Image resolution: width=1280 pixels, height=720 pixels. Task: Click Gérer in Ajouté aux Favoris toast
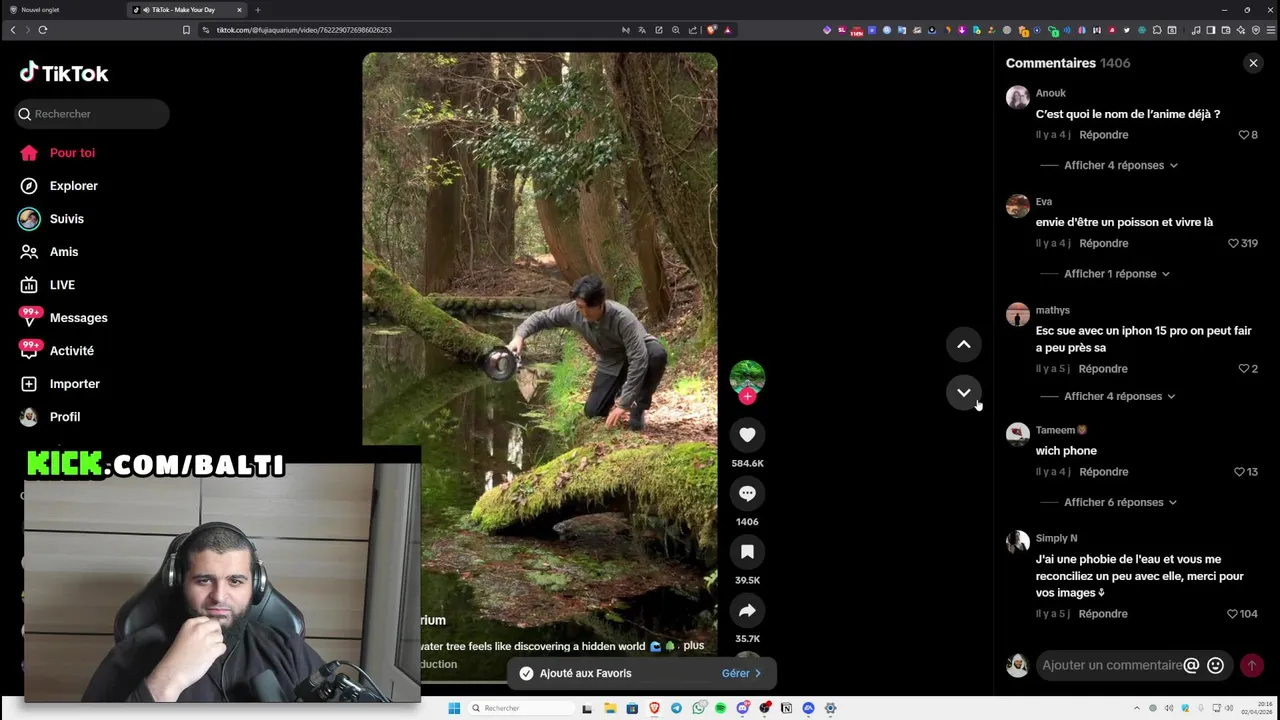741,674
